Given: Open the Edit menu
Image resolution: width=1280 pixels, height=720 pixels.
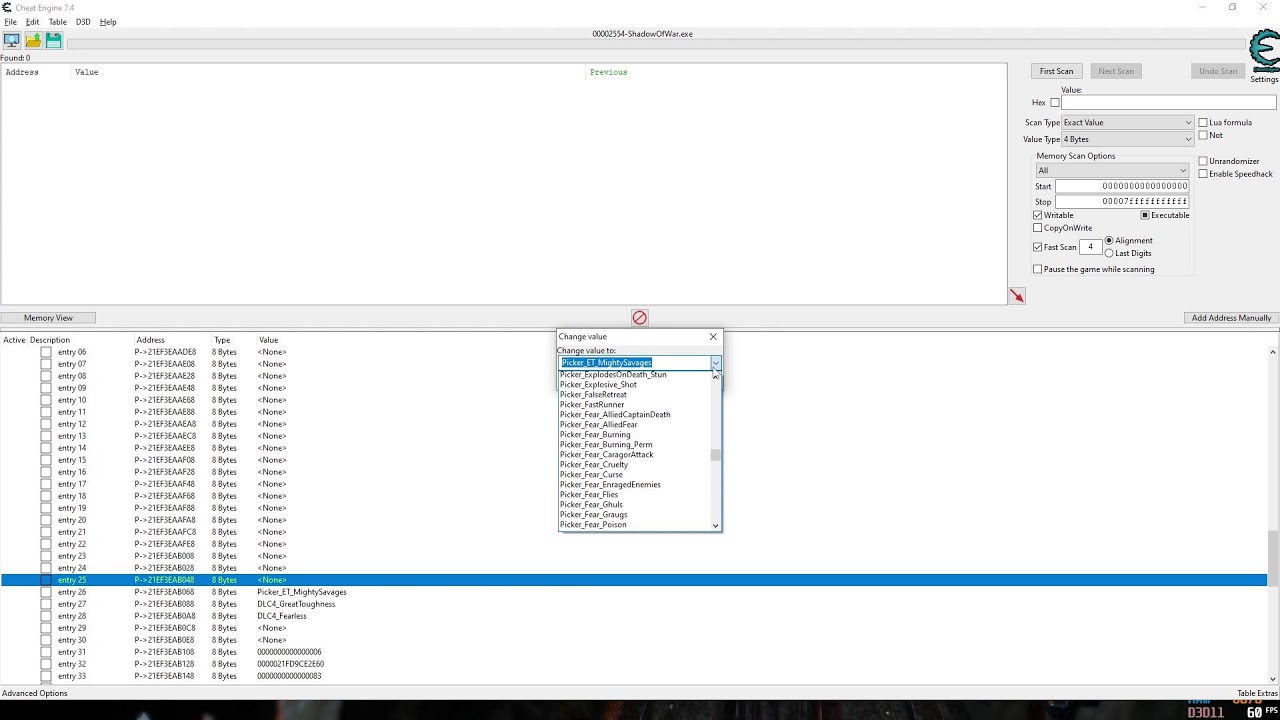Looking at the screenshot, I should [x=33, y=22].
